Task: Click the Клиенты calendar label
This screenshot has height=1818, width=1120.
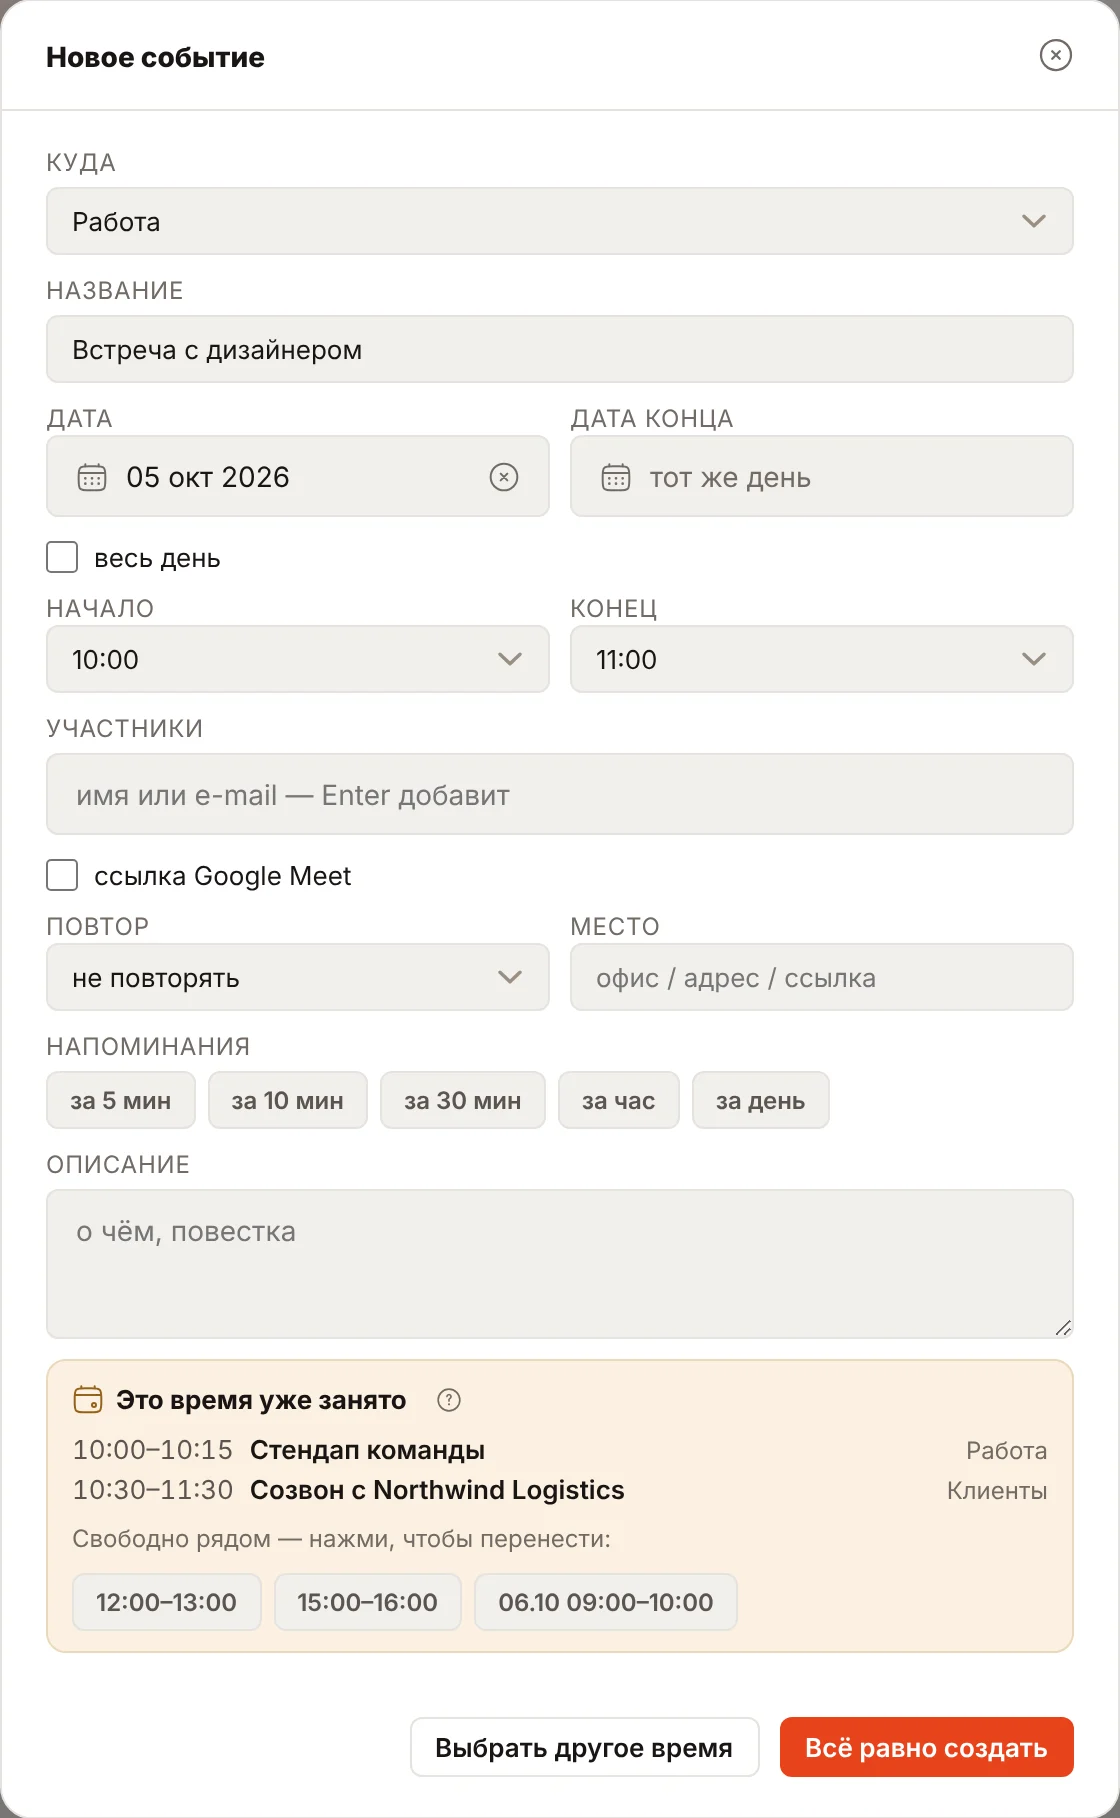Action: click(997, 1490)
